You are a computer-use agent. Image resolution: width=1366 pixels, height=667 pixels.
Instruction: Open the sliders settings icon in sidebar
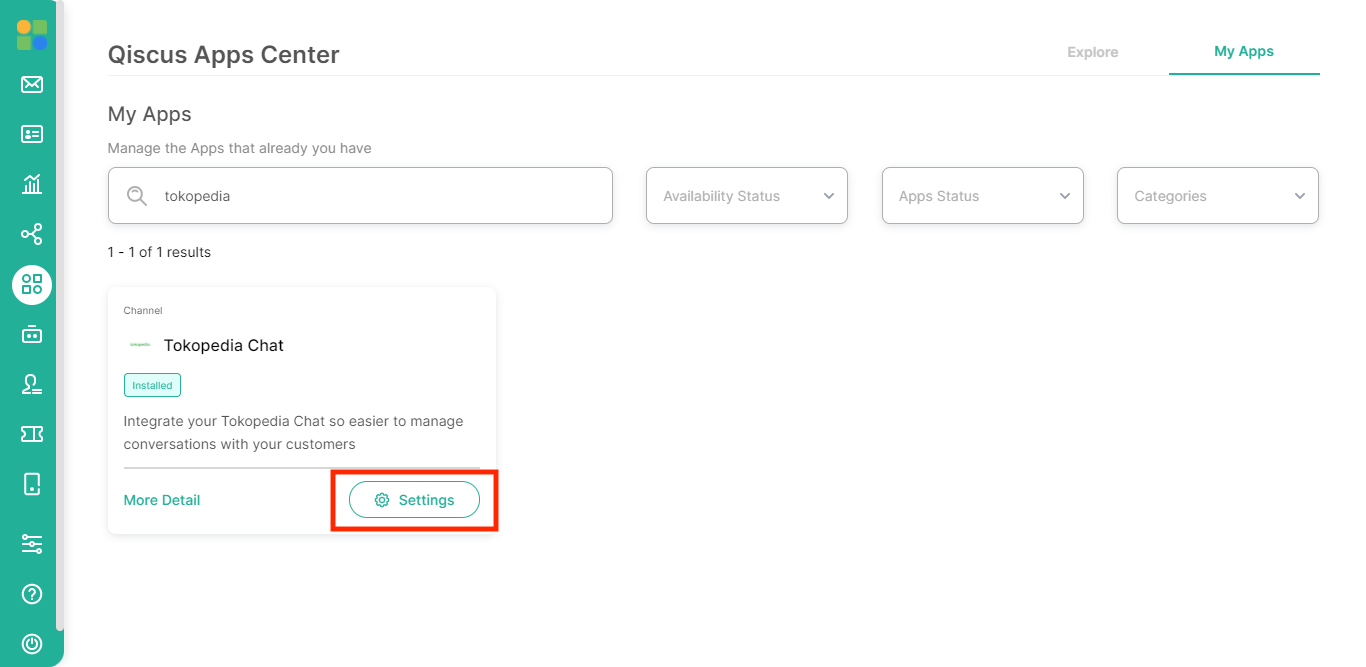click(x=32, y=544)
